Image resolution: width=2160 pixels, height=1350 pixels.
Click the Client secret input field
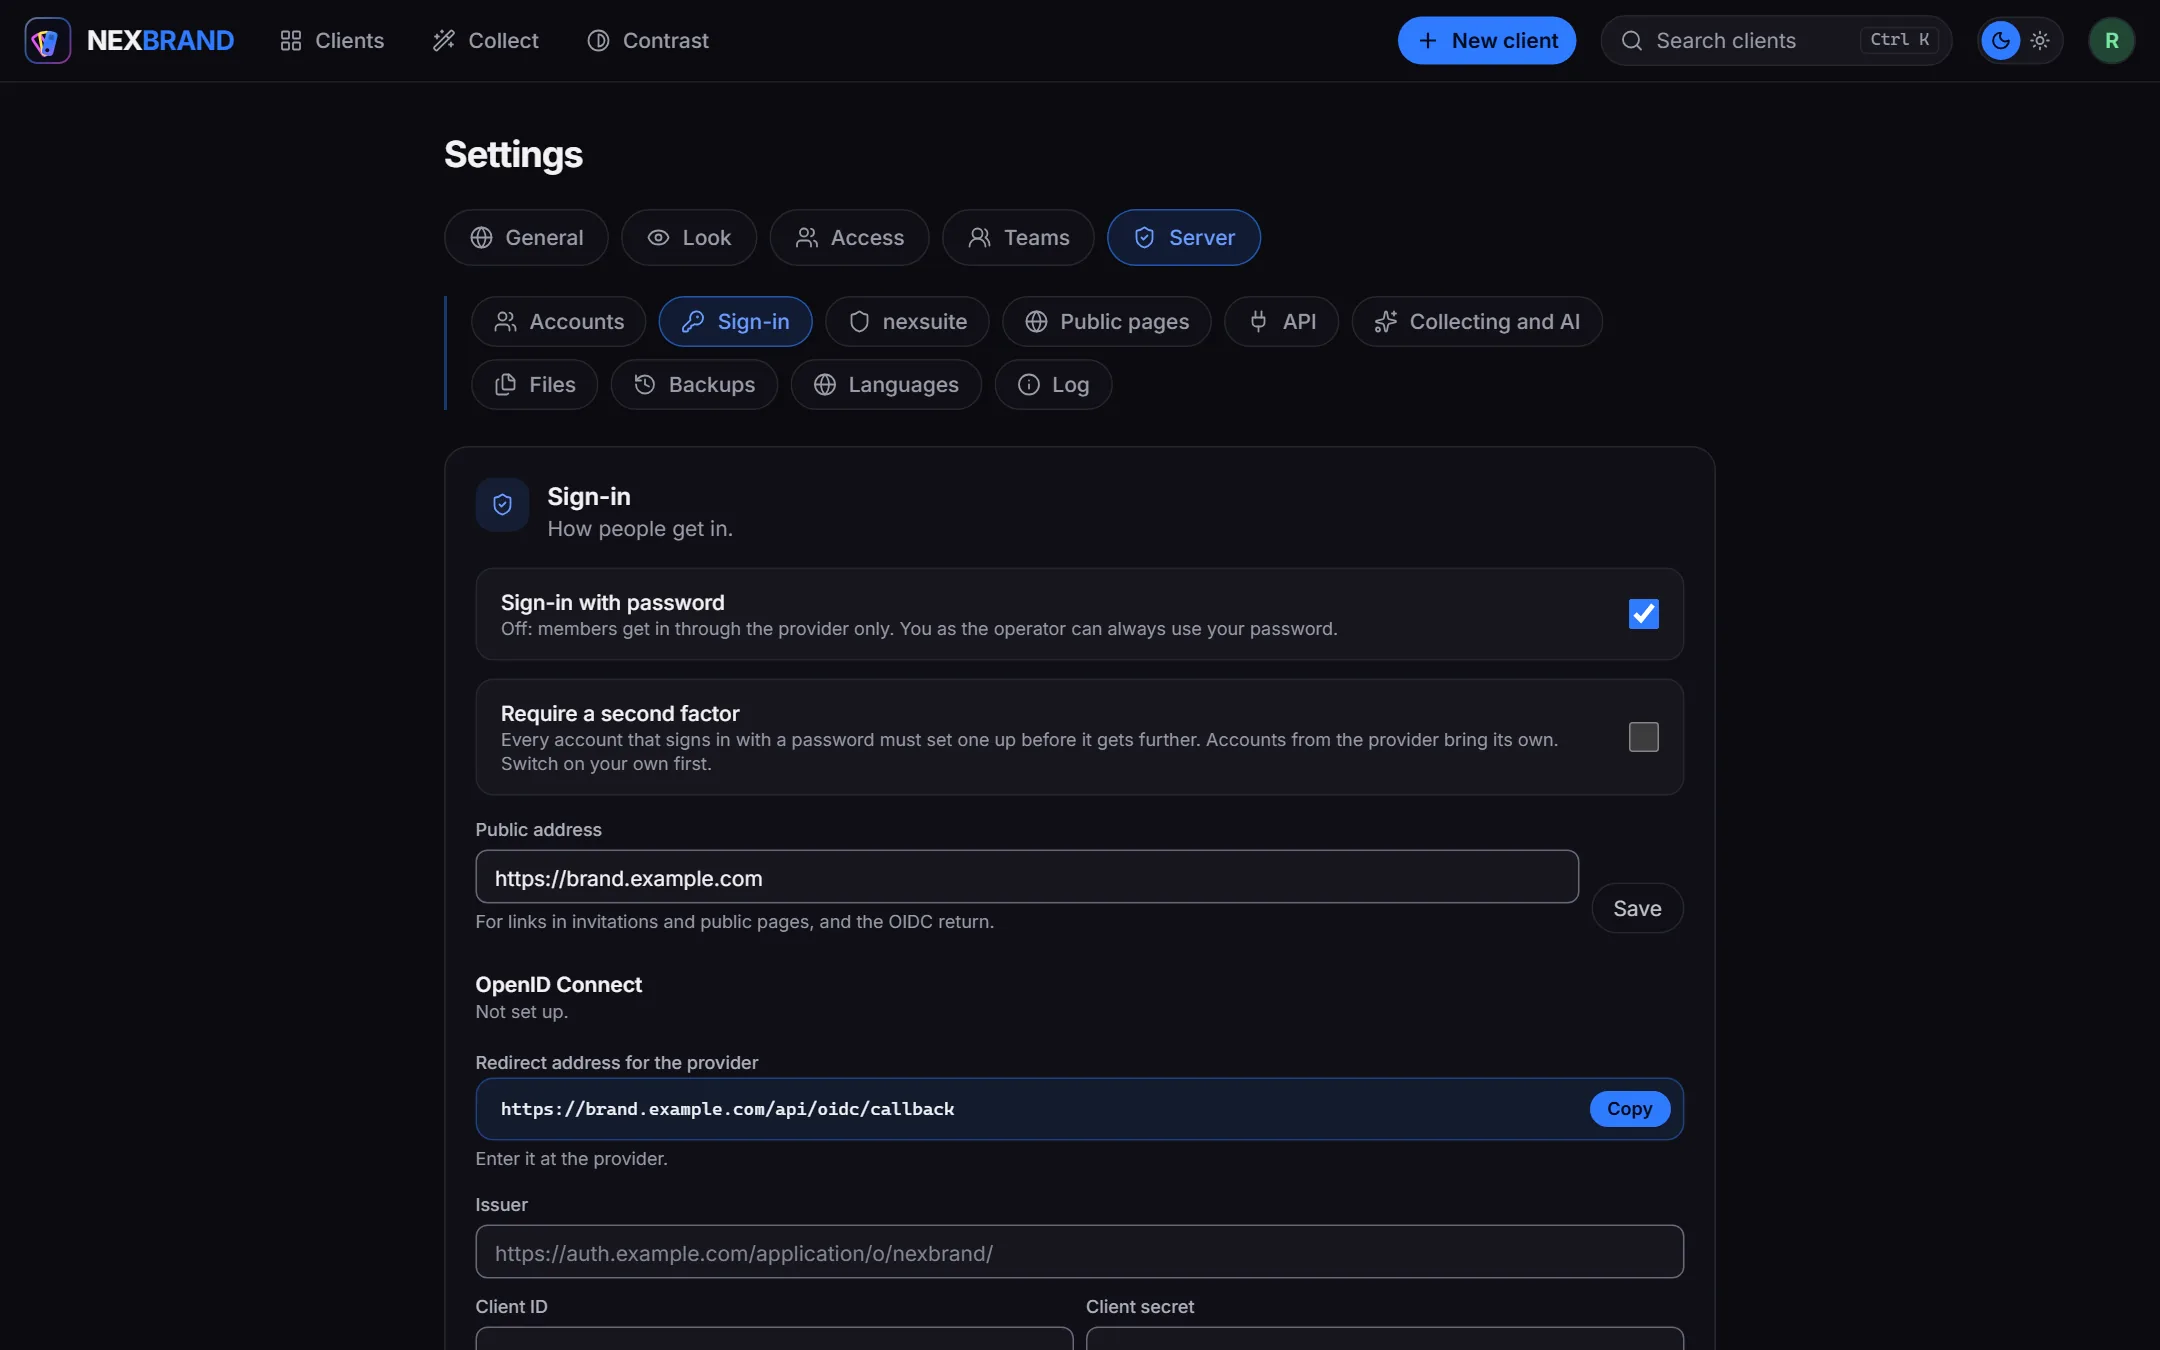click(x=1385, y=1338)
